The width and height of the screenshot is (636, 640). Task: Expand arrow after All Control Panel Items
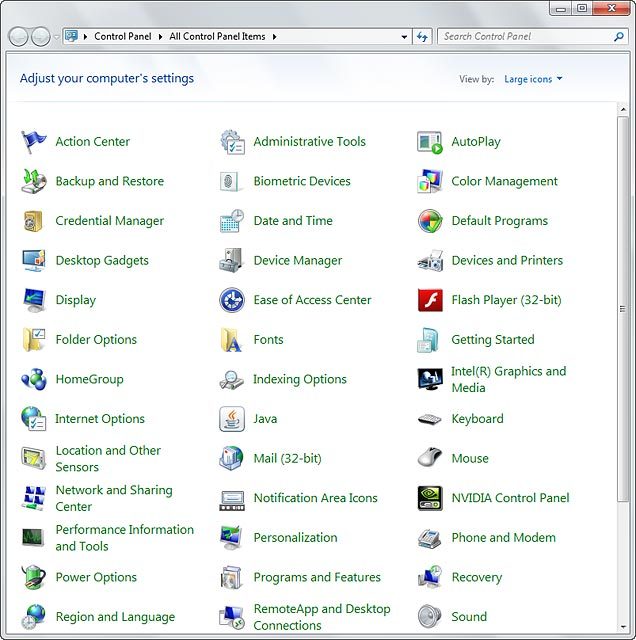point(275,37)
